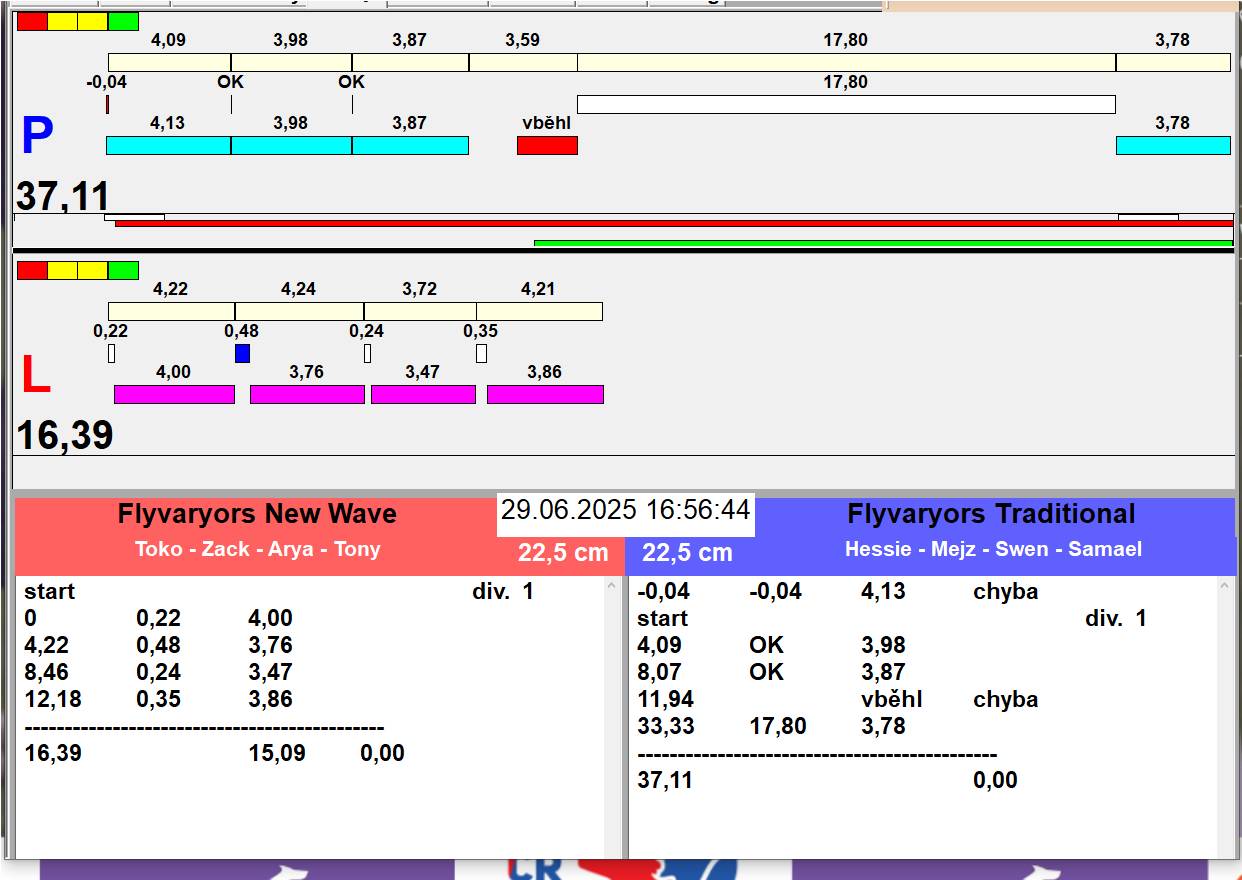
Task: Select the blue 0,48 pass indicator square
Action: coord(242,353)
